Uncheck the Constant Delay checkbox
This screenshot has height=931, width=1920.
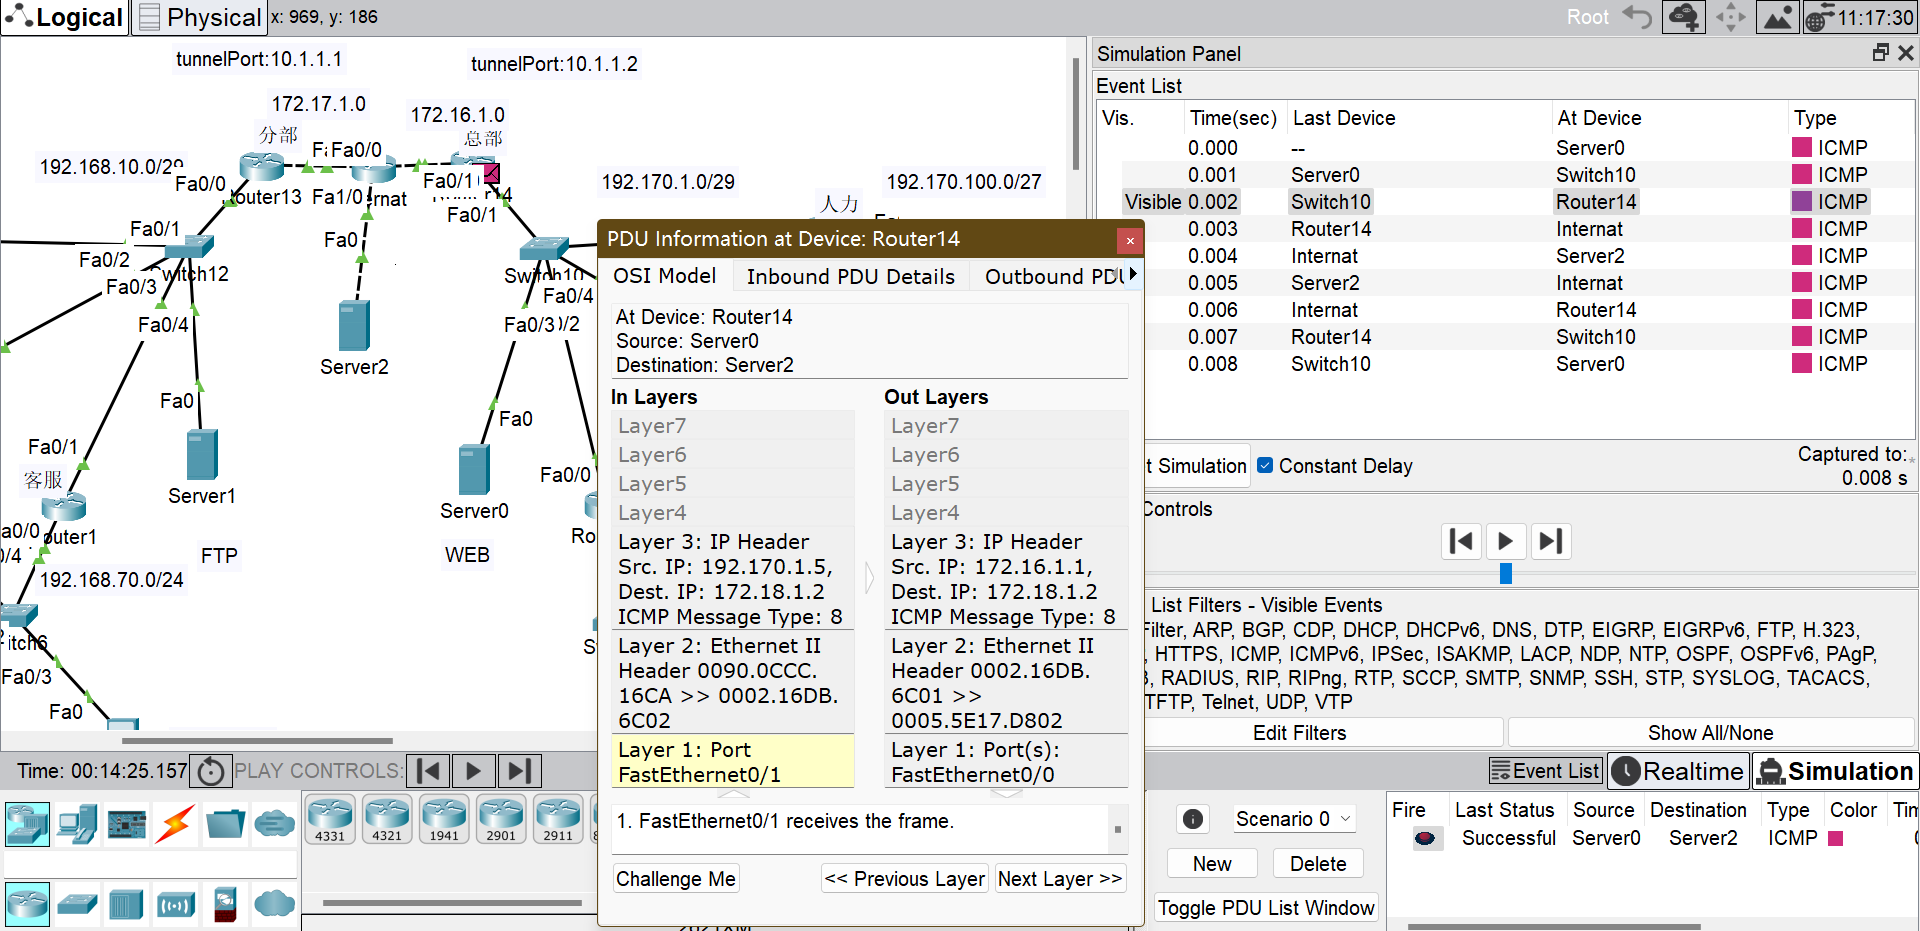[1265, 465]
